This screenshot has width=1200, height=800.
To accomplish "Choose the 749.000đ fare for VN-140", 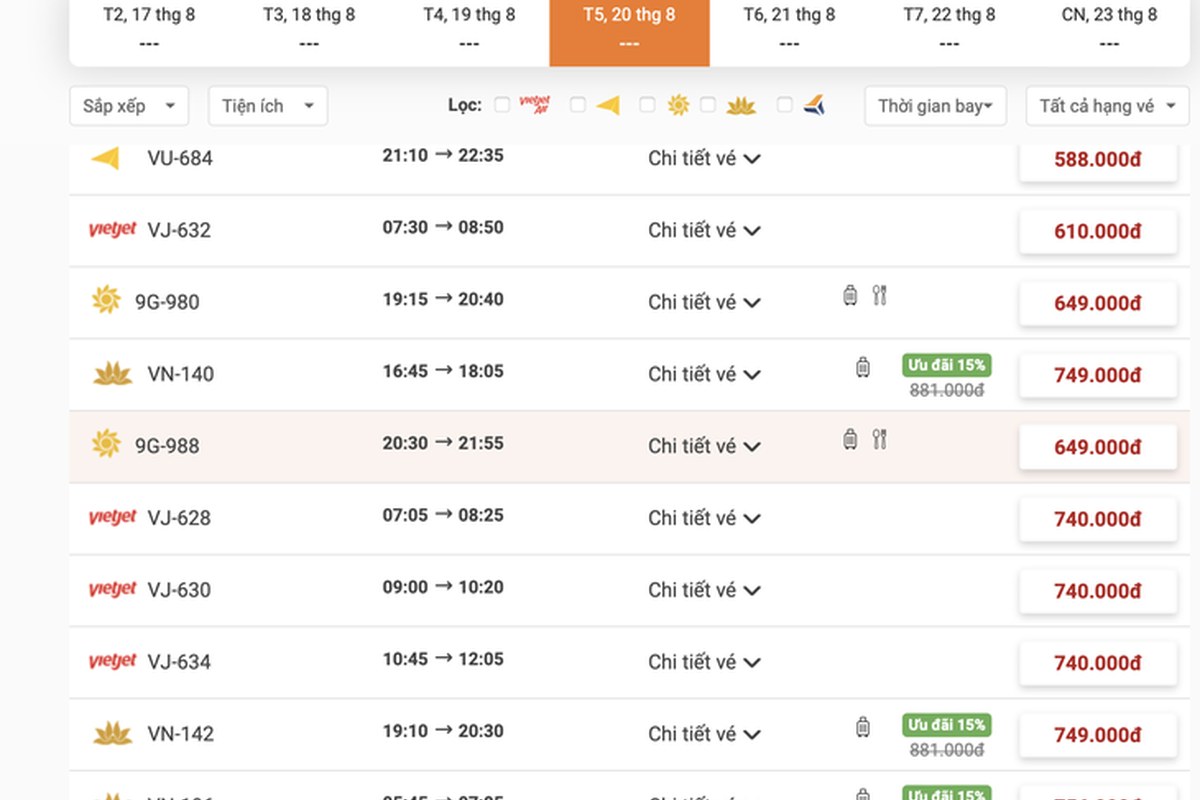I will (1098, 375).
